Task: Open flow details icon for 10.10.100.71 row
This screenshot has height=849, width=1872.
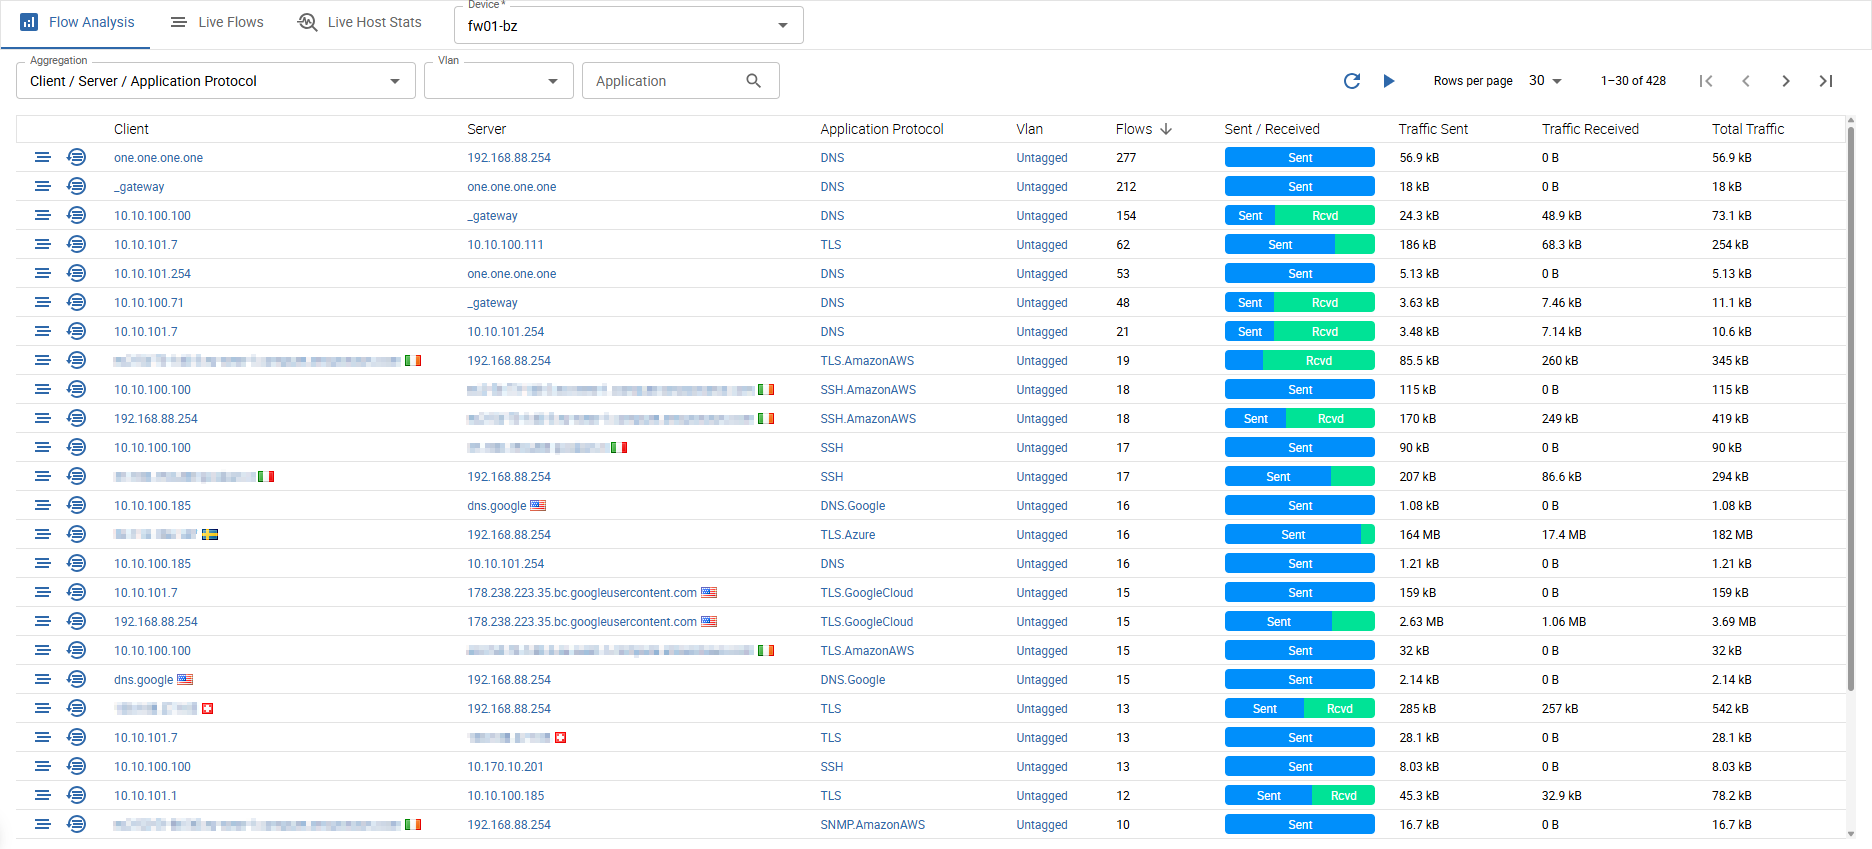Action: tap(77, 303)
